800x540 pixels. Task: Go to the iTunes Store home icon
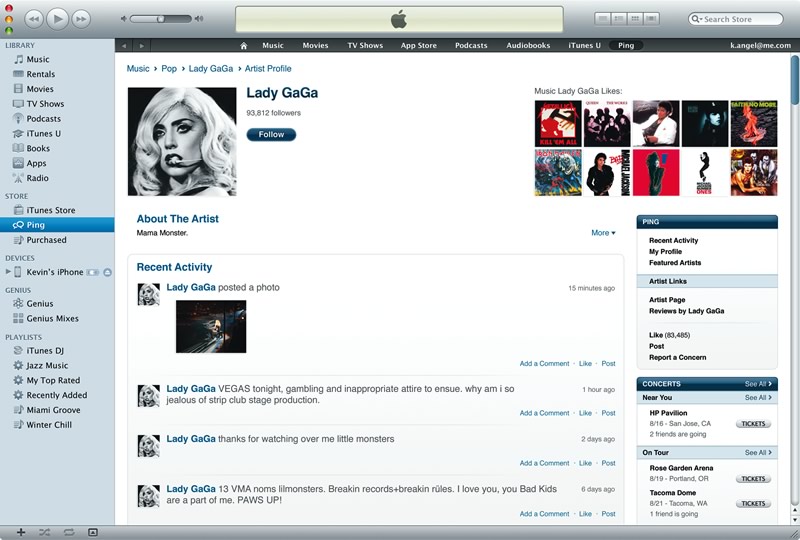(x=243, y=45)
